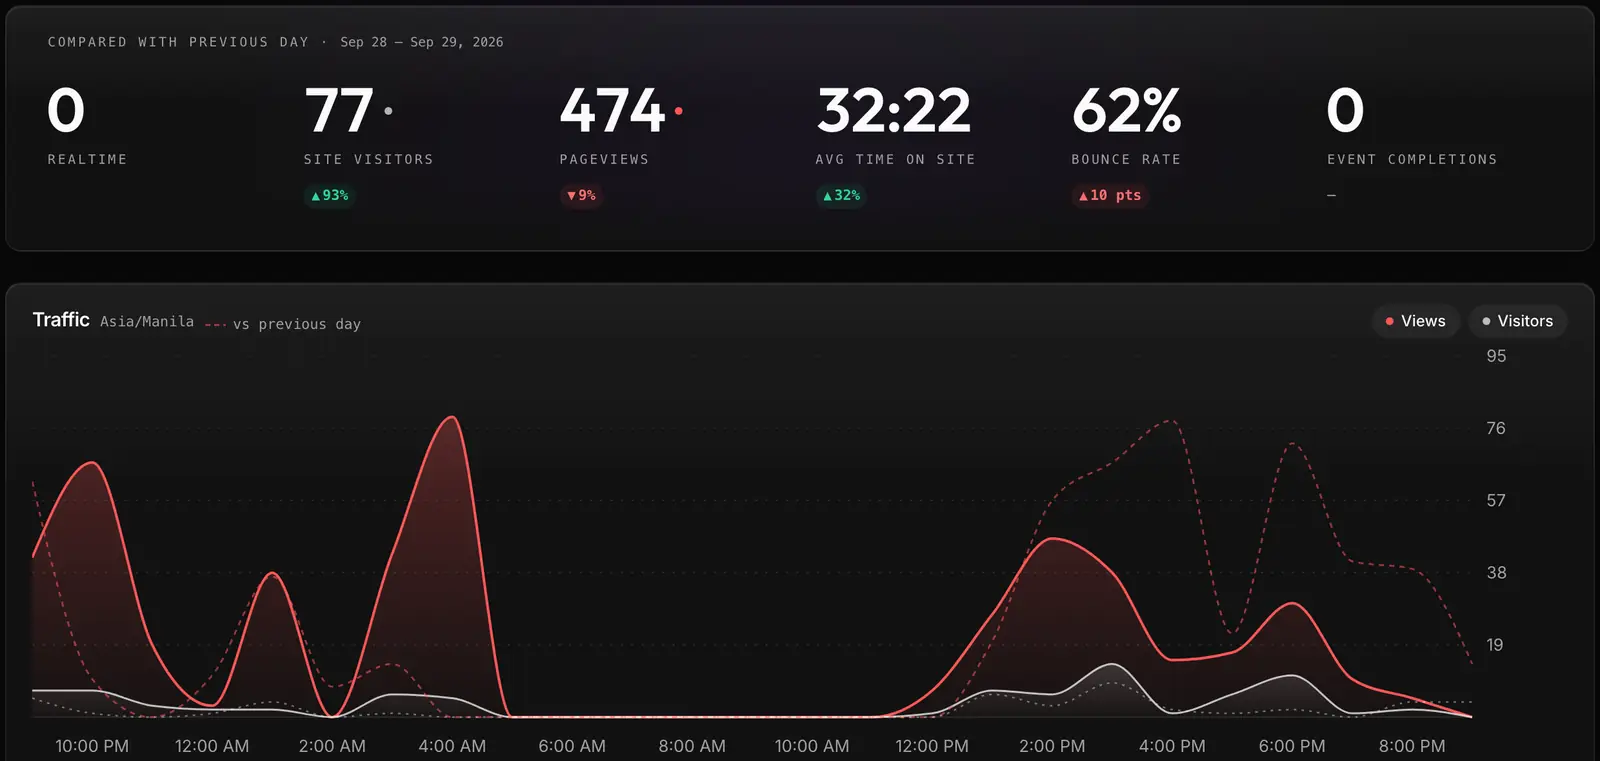
Task: Click the 57 y-axis value
Action: point(1496,500)
